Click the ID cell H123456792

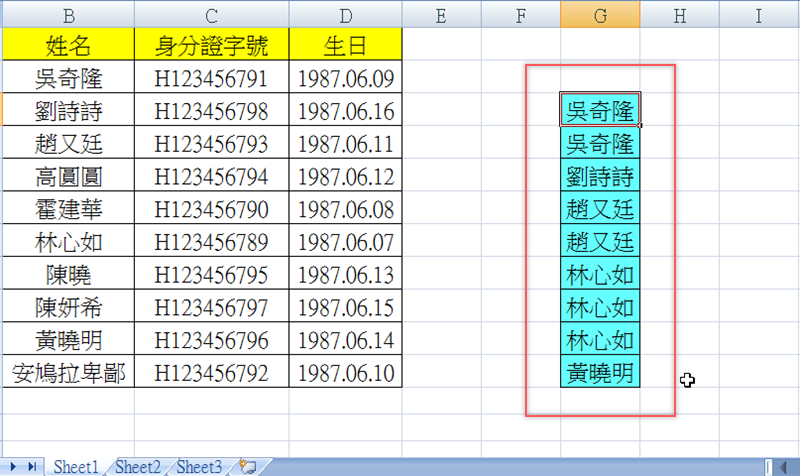212,372
